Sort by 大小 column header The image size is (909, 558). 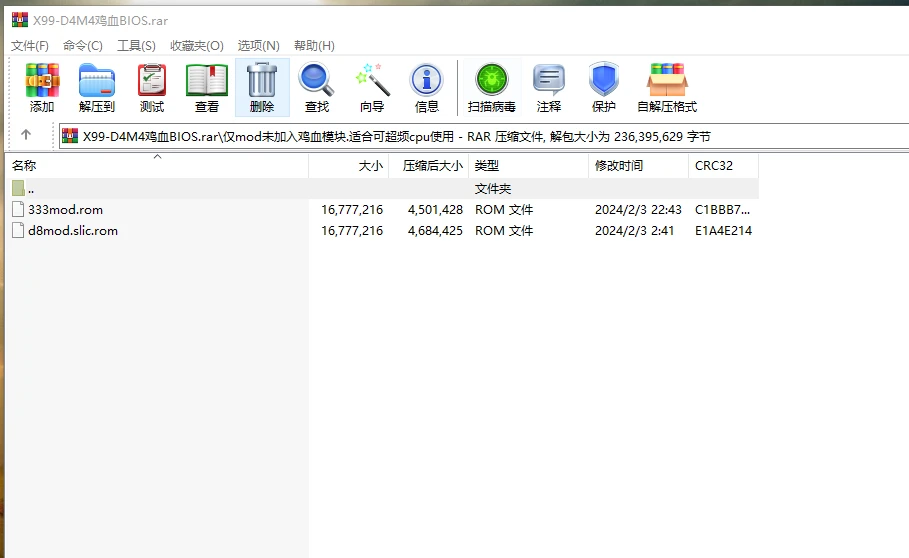click(348, 166)
